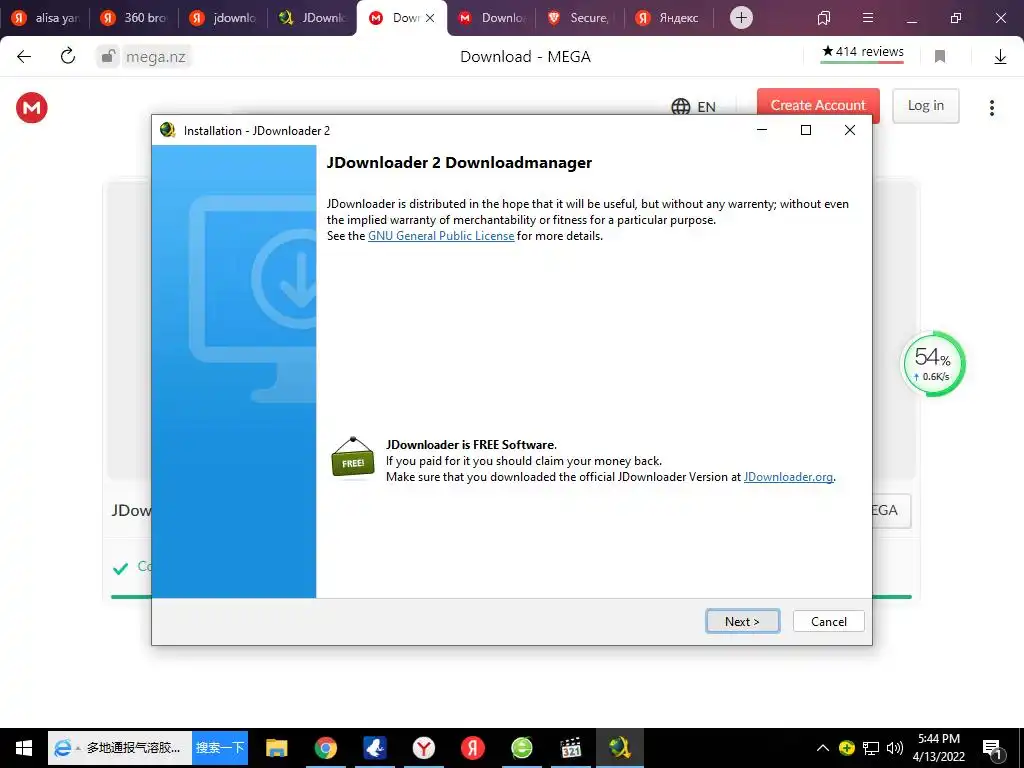This screenshot has height=768, width=1024.
Task: Show hidden system tray icons
Action: click(823, 748)
